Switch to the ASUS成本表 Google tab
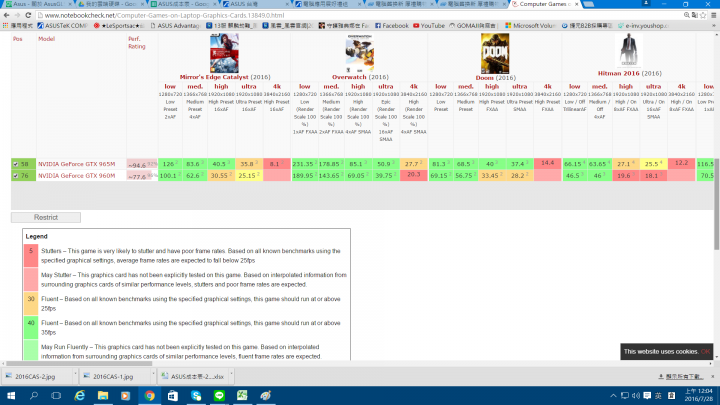This screenshot has height=405, width=720. 184,4
